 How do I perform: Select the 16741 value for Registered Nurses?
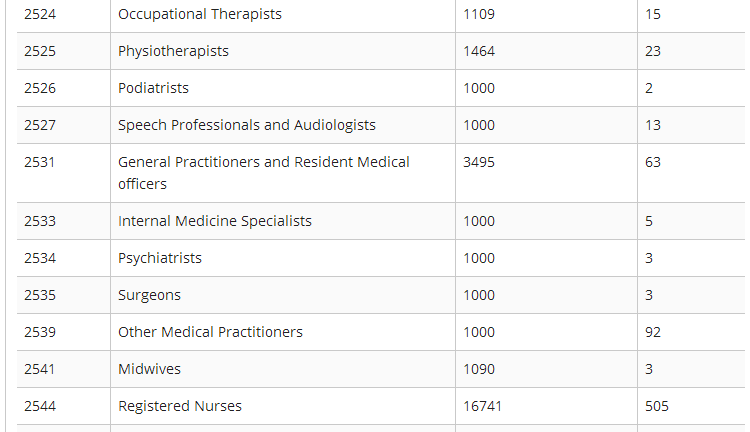[x=482, y=406]
